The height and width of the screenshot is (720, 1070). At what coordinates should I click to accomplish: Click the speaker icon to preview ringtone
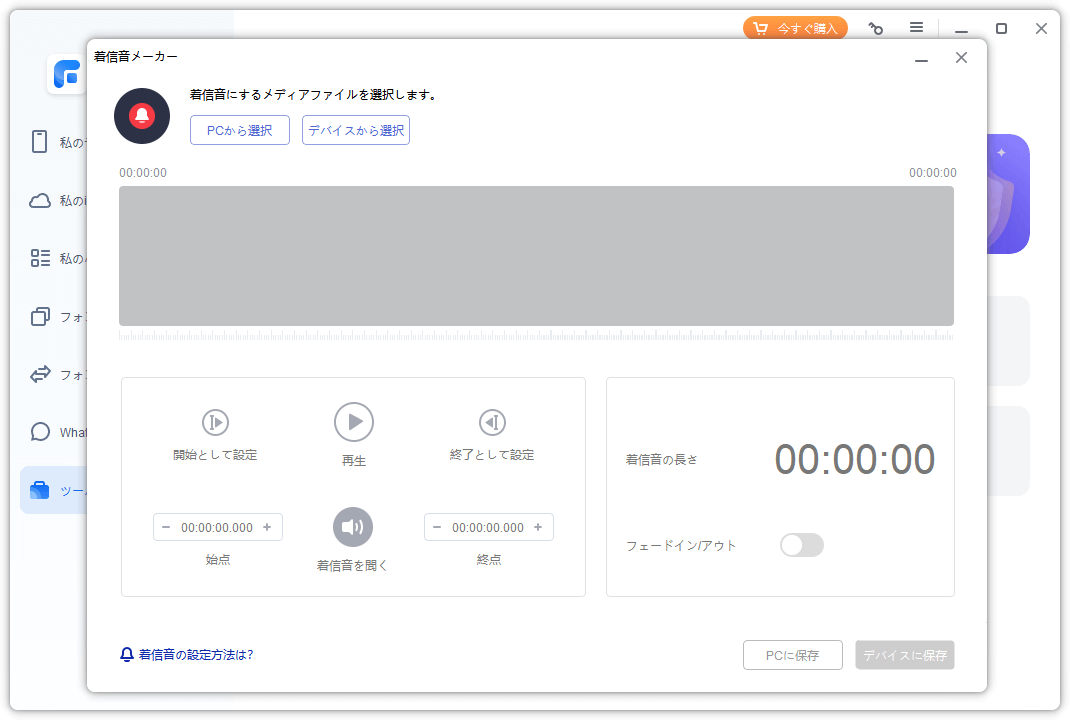(352, 527)
